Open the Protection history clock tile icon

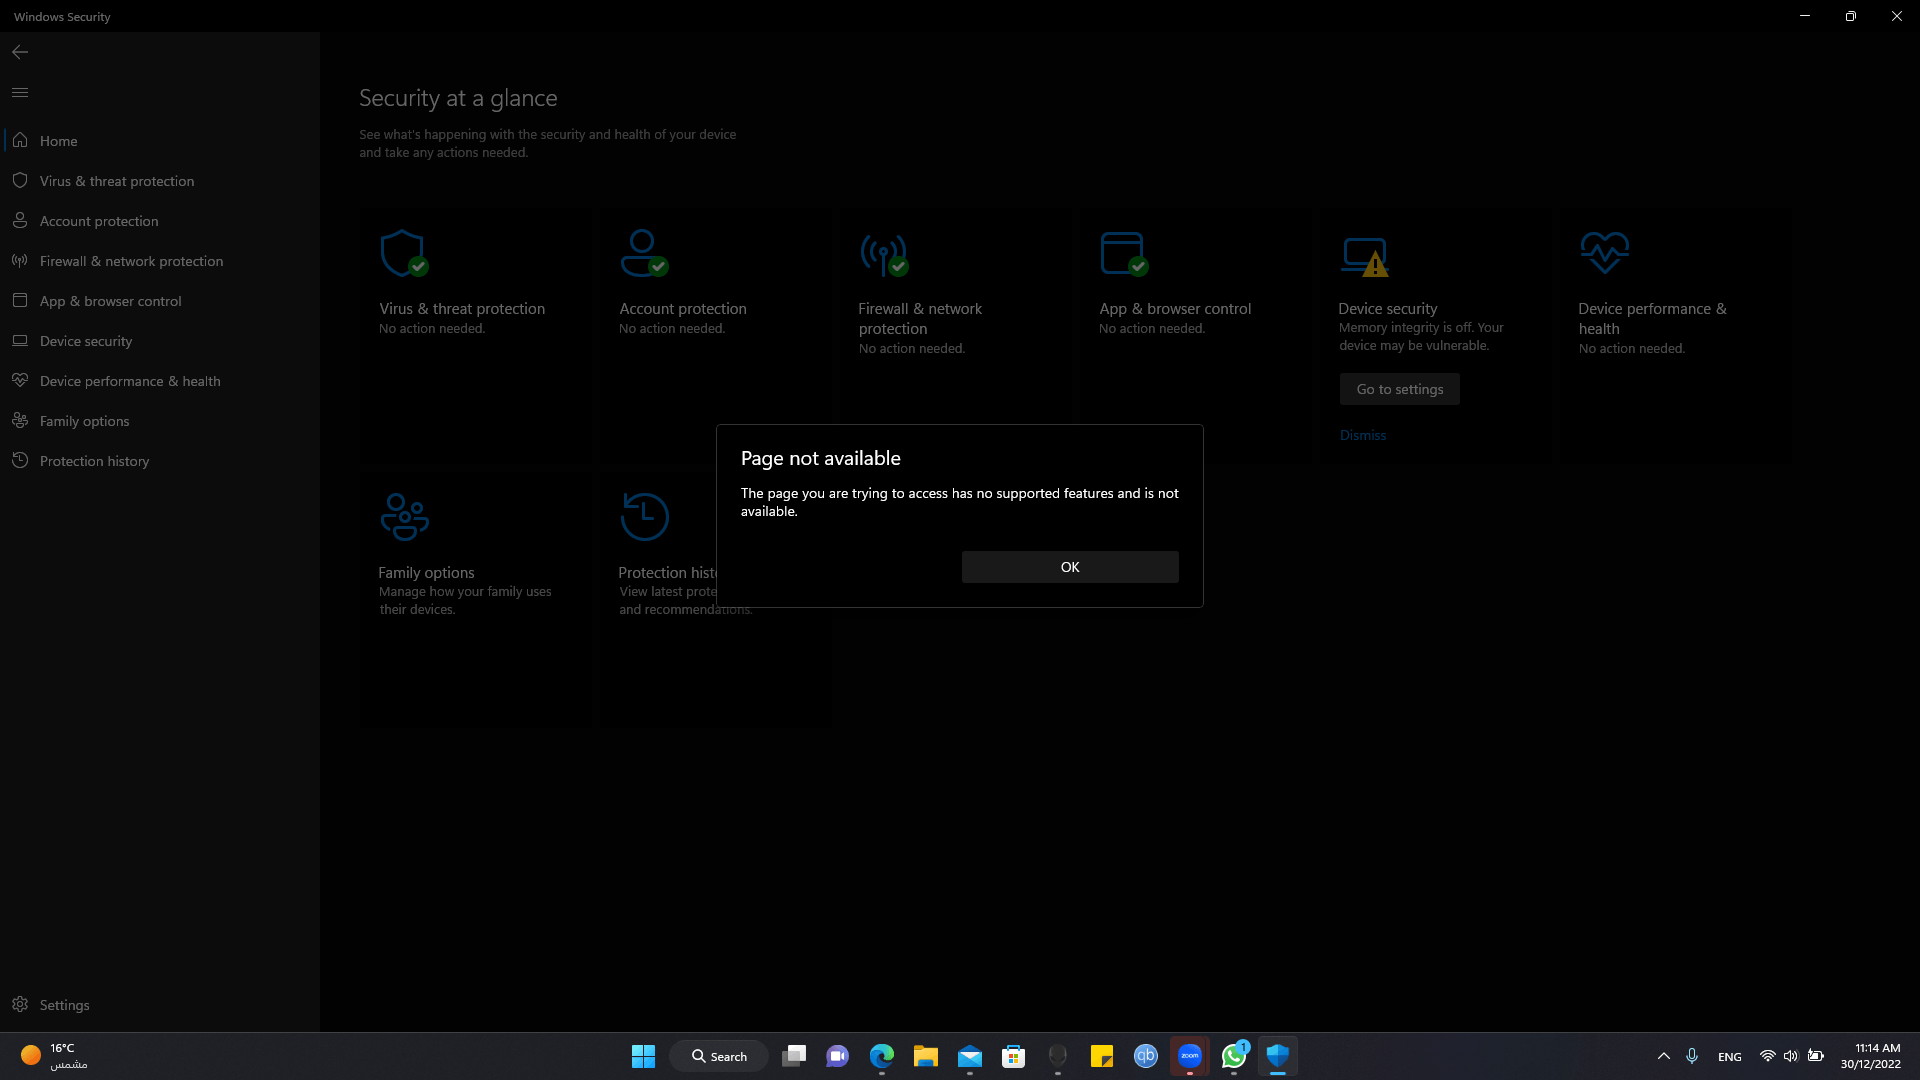pos(644,517)
